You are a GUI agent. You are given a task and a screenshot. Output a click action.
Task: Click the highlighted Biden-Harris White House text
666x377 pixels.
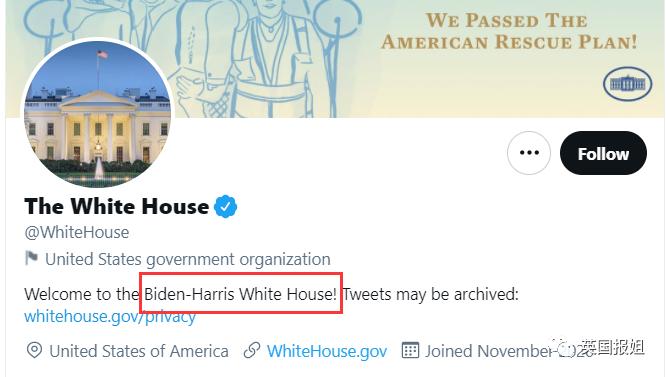(x=241, y=294)
